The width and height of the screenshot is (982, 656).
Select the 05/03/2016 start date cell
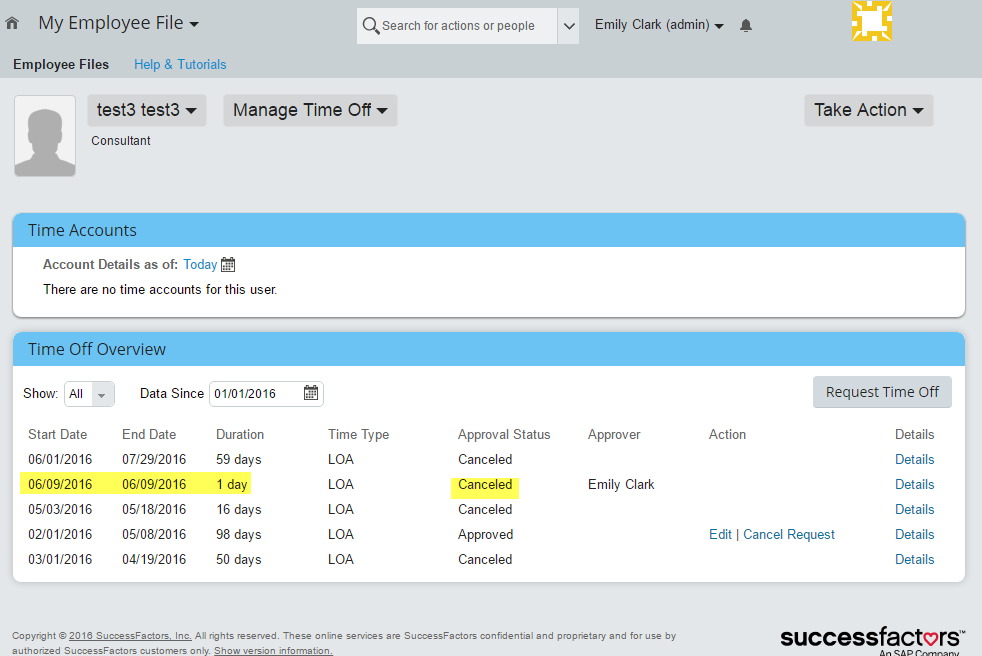click(60, 509)
